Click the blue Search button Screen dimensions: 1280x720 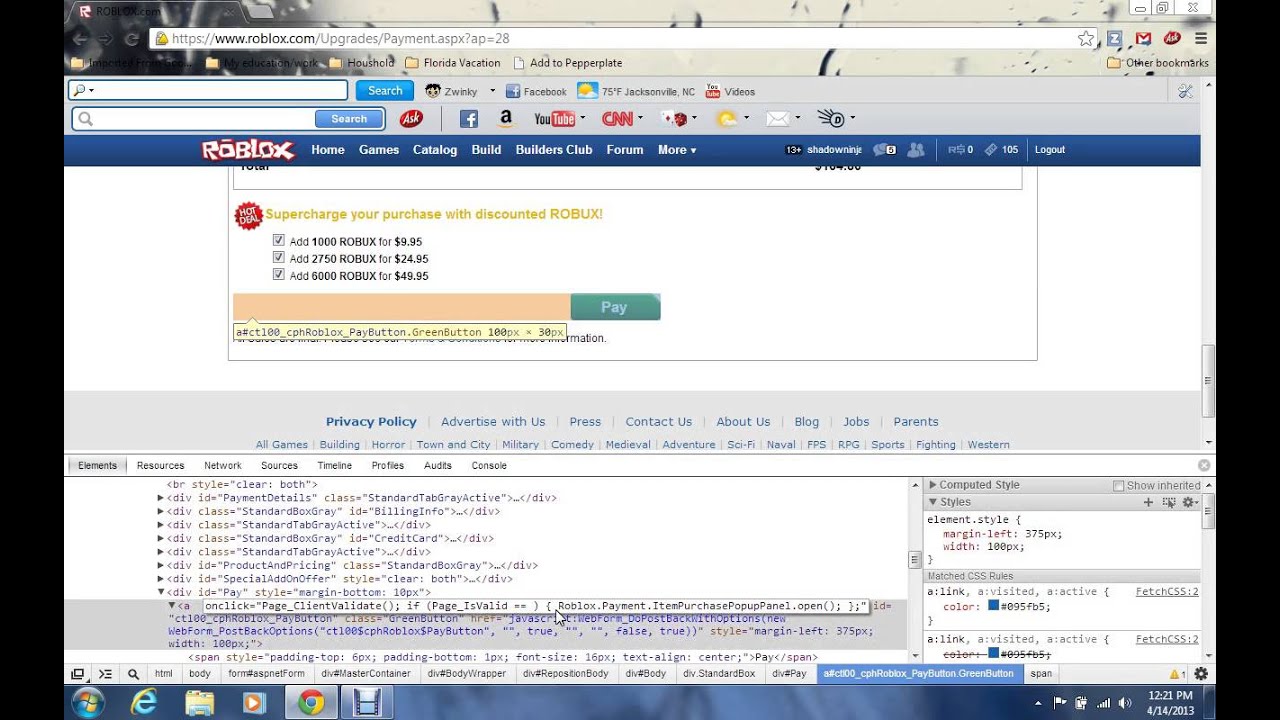tap(385, 91)
